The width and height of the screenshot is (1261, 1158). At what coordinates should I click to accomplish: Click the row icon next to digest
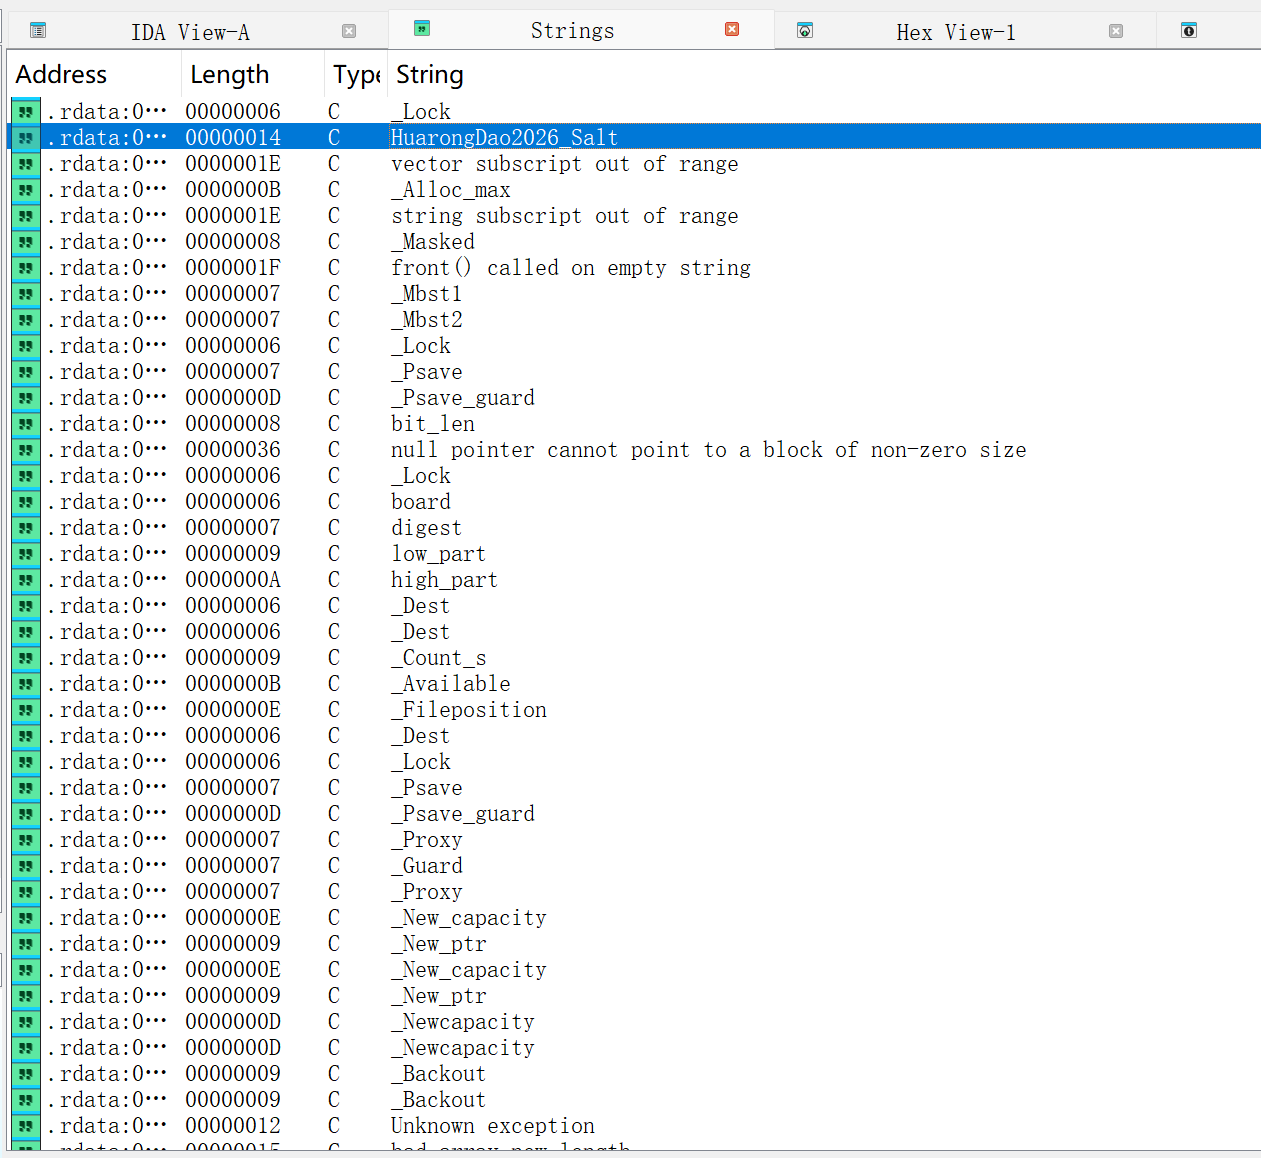pyautogui.click(x=26, y=528)
